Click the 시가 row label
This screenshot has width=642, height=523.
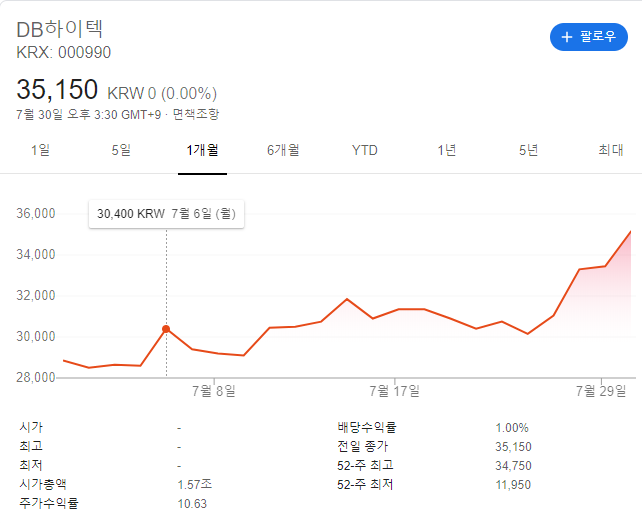tap(31, 427)
